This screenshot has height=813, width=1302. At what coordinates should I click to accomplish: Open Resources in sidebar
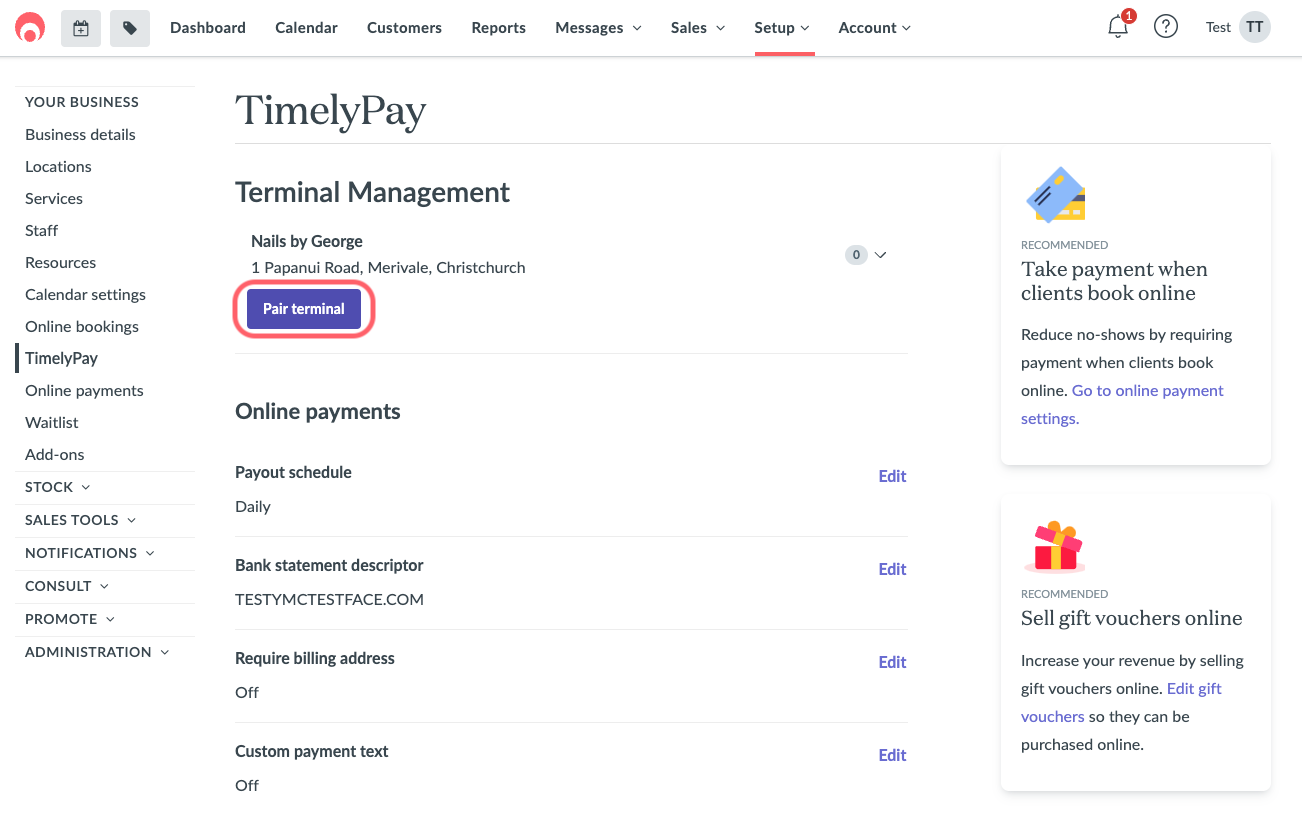(x=60, y=262)
